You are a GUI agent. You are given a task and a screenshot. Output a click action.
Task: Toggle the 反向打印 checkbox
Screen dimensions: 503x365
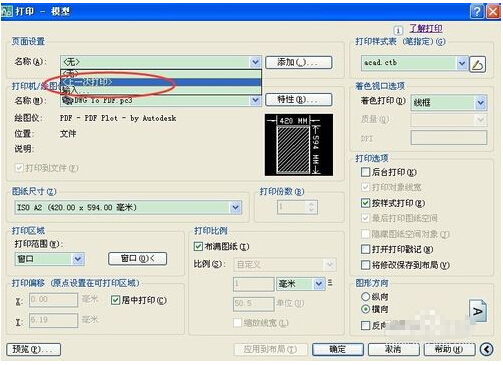(x=366, y=325)
